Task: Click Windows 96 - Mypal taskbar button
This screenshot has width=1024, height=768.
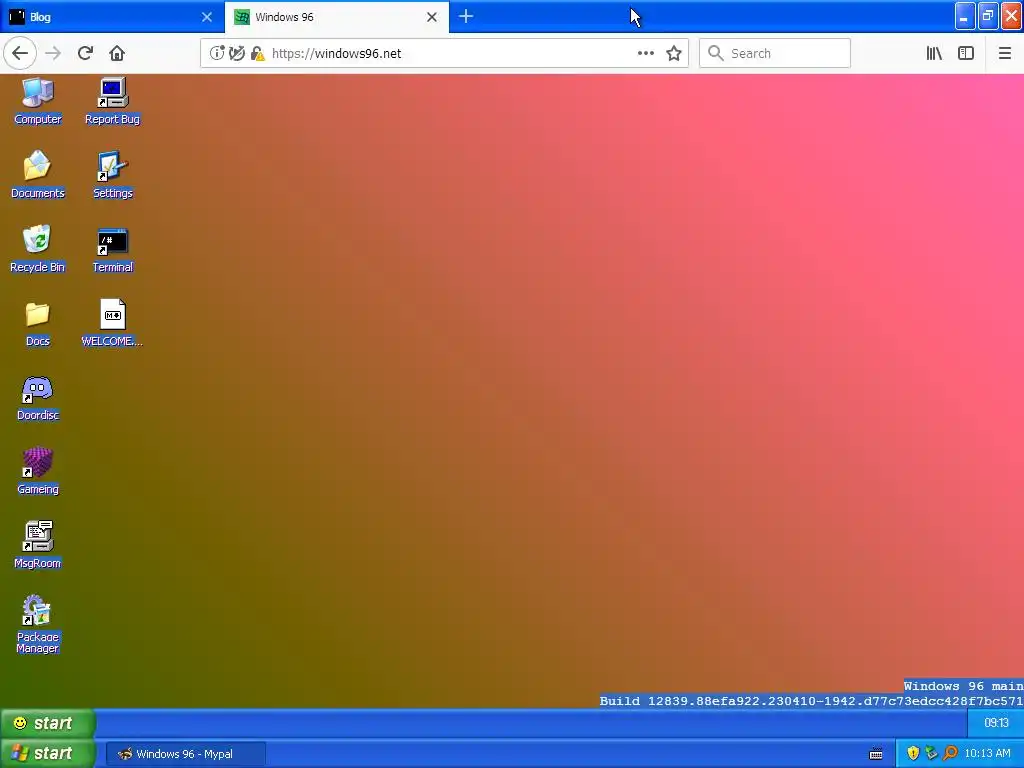Action: pos(185,754)
